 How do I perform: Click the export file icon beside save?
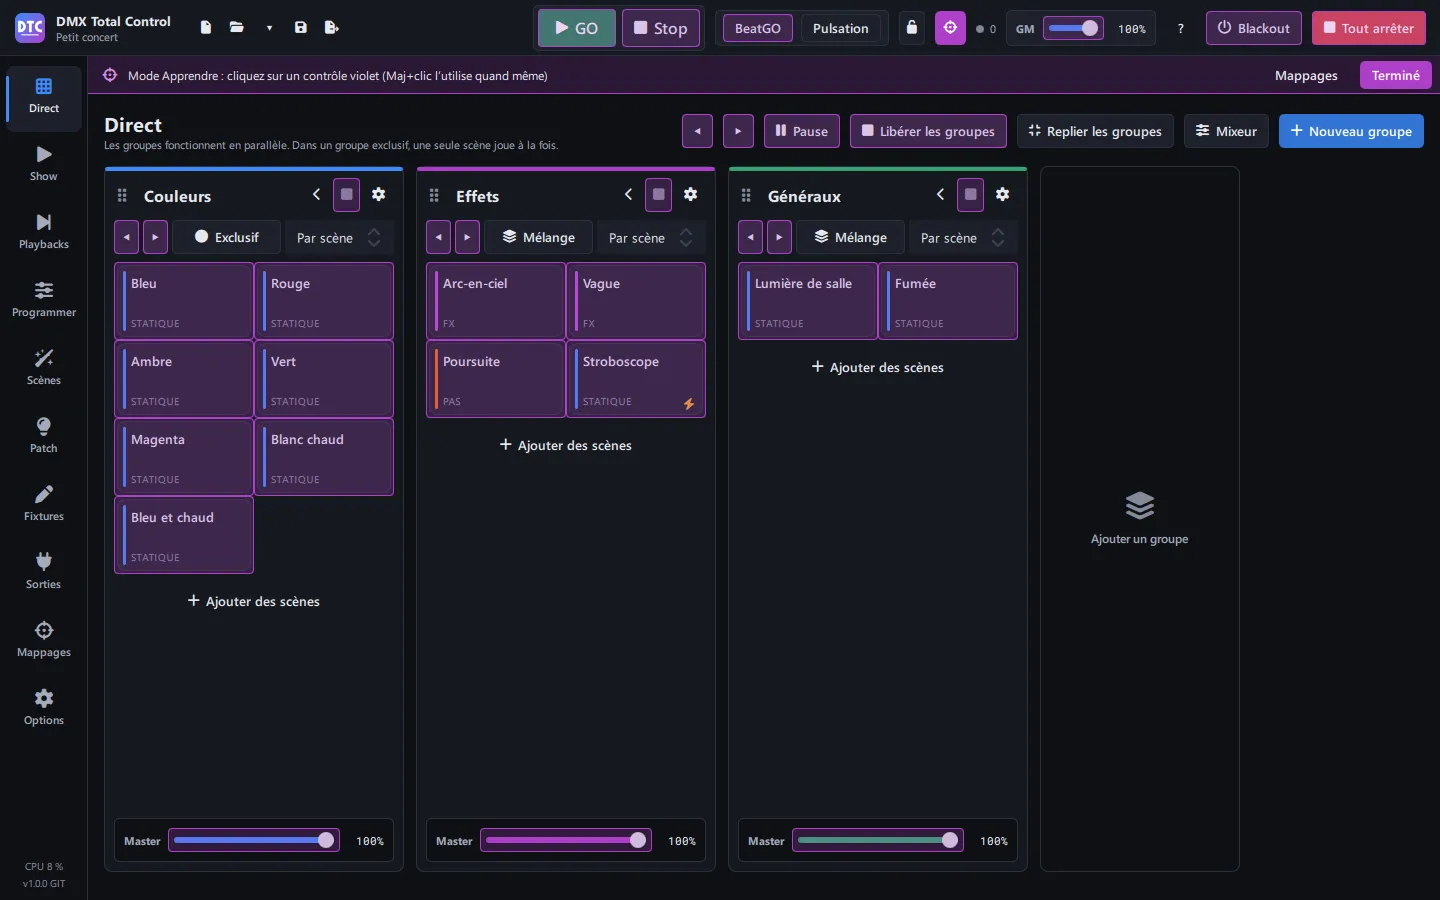332,28
